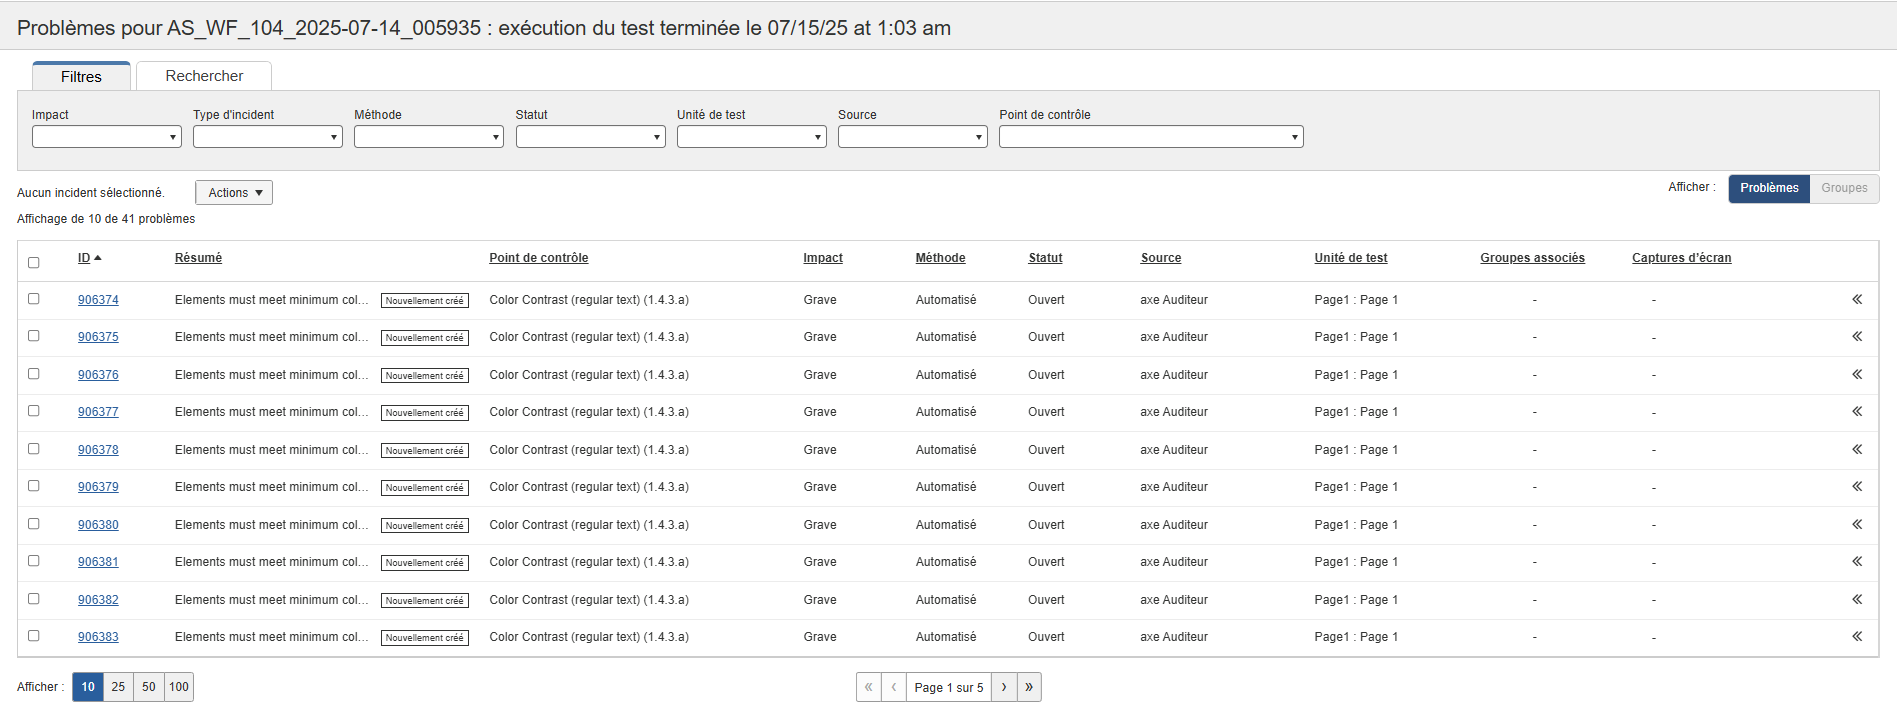
Task: Click double-chevron icon on row 906377
Action: tap(1856, 412)
